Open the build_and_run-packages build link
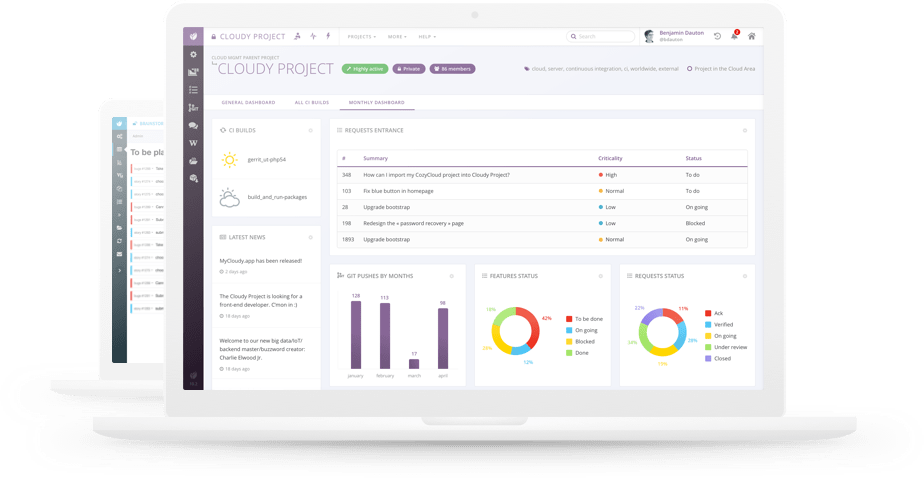The image size is (924, 478). click(277, 197)
